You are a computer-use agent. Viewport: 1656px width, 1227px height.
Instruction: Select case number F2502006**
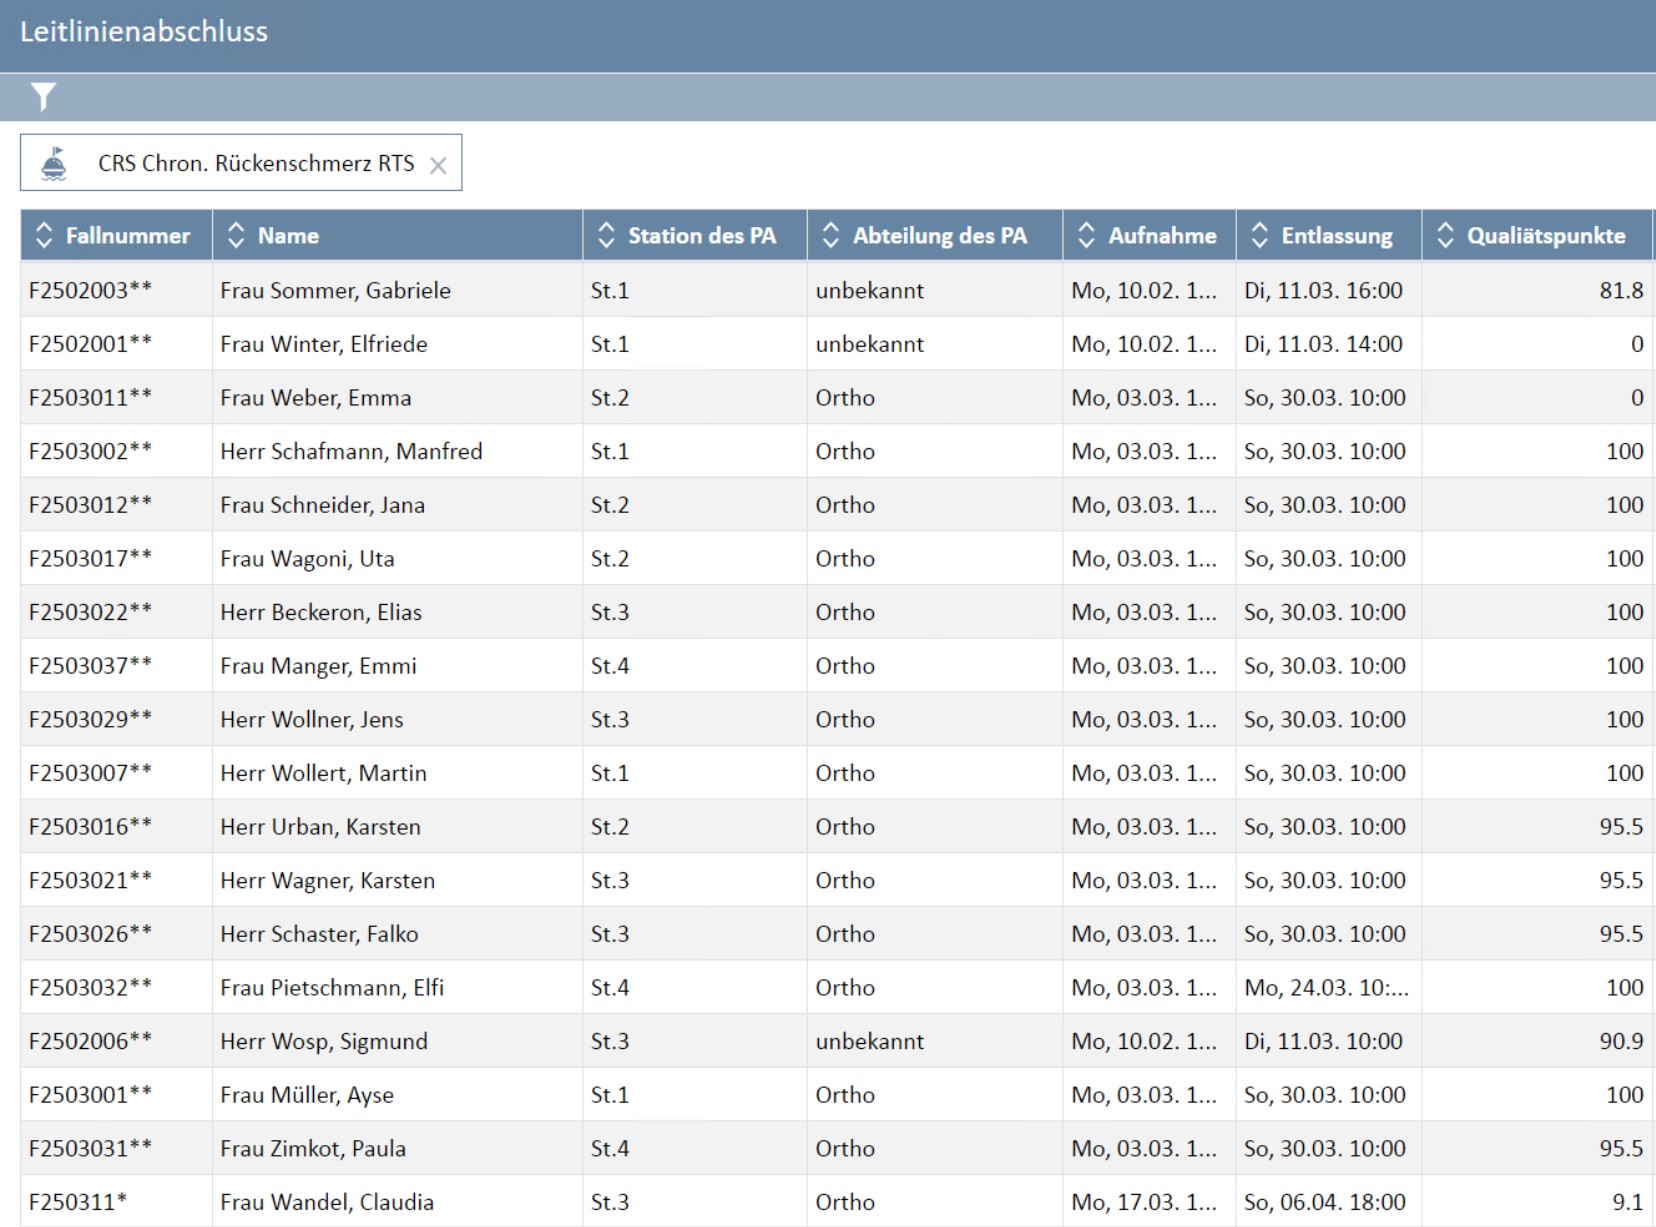click(91, 1041)
